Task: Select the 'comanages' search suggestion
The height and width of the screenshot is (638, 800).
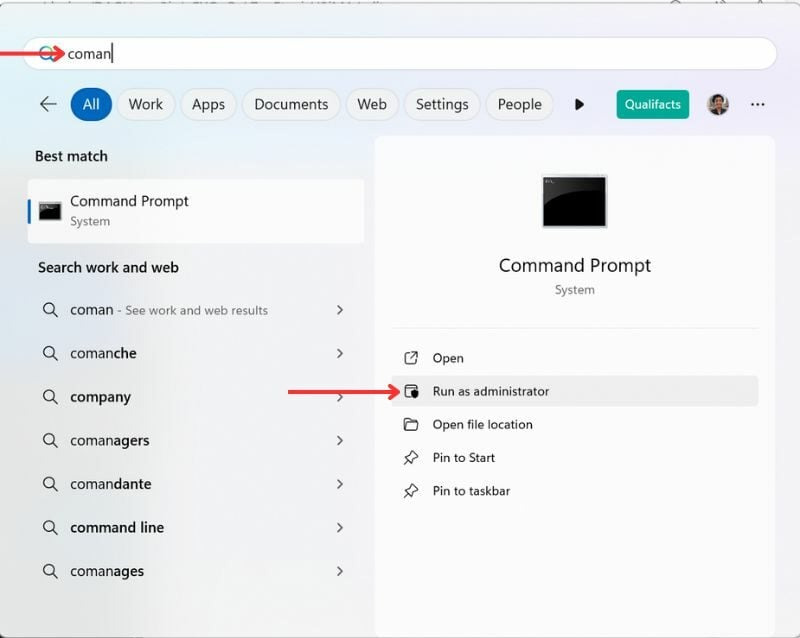Action: point(196,571)
